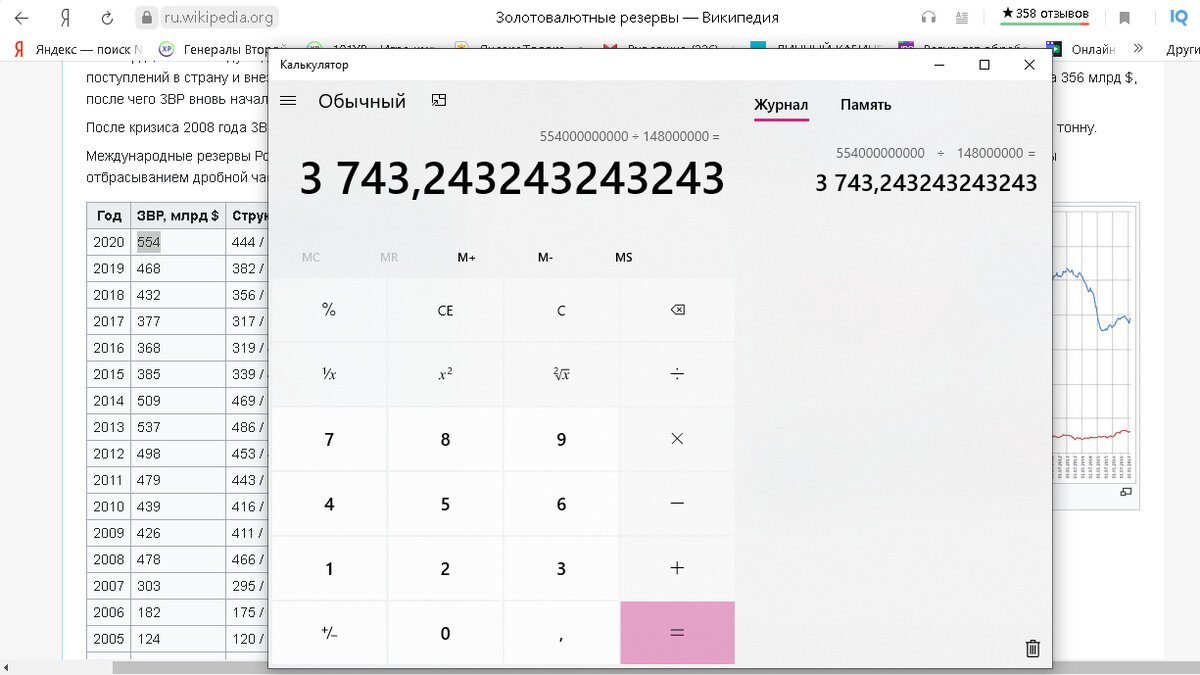Viewport: 1200px width, 675px height.
Task: Open Яндекс — поиск bookmark
Action: (x=78, y=48)
